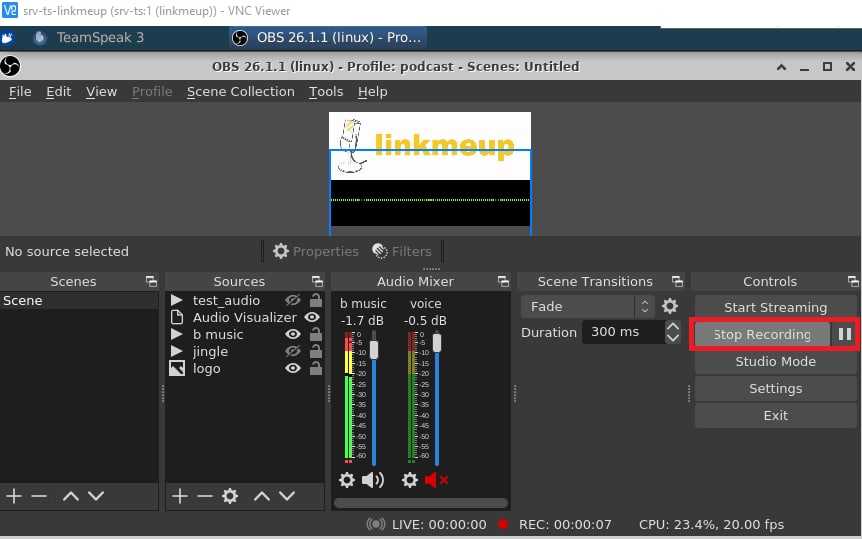This screenshot has width=862, height=539.
Task: Pop out the Sources dock panel
Action: click(317, 282)
